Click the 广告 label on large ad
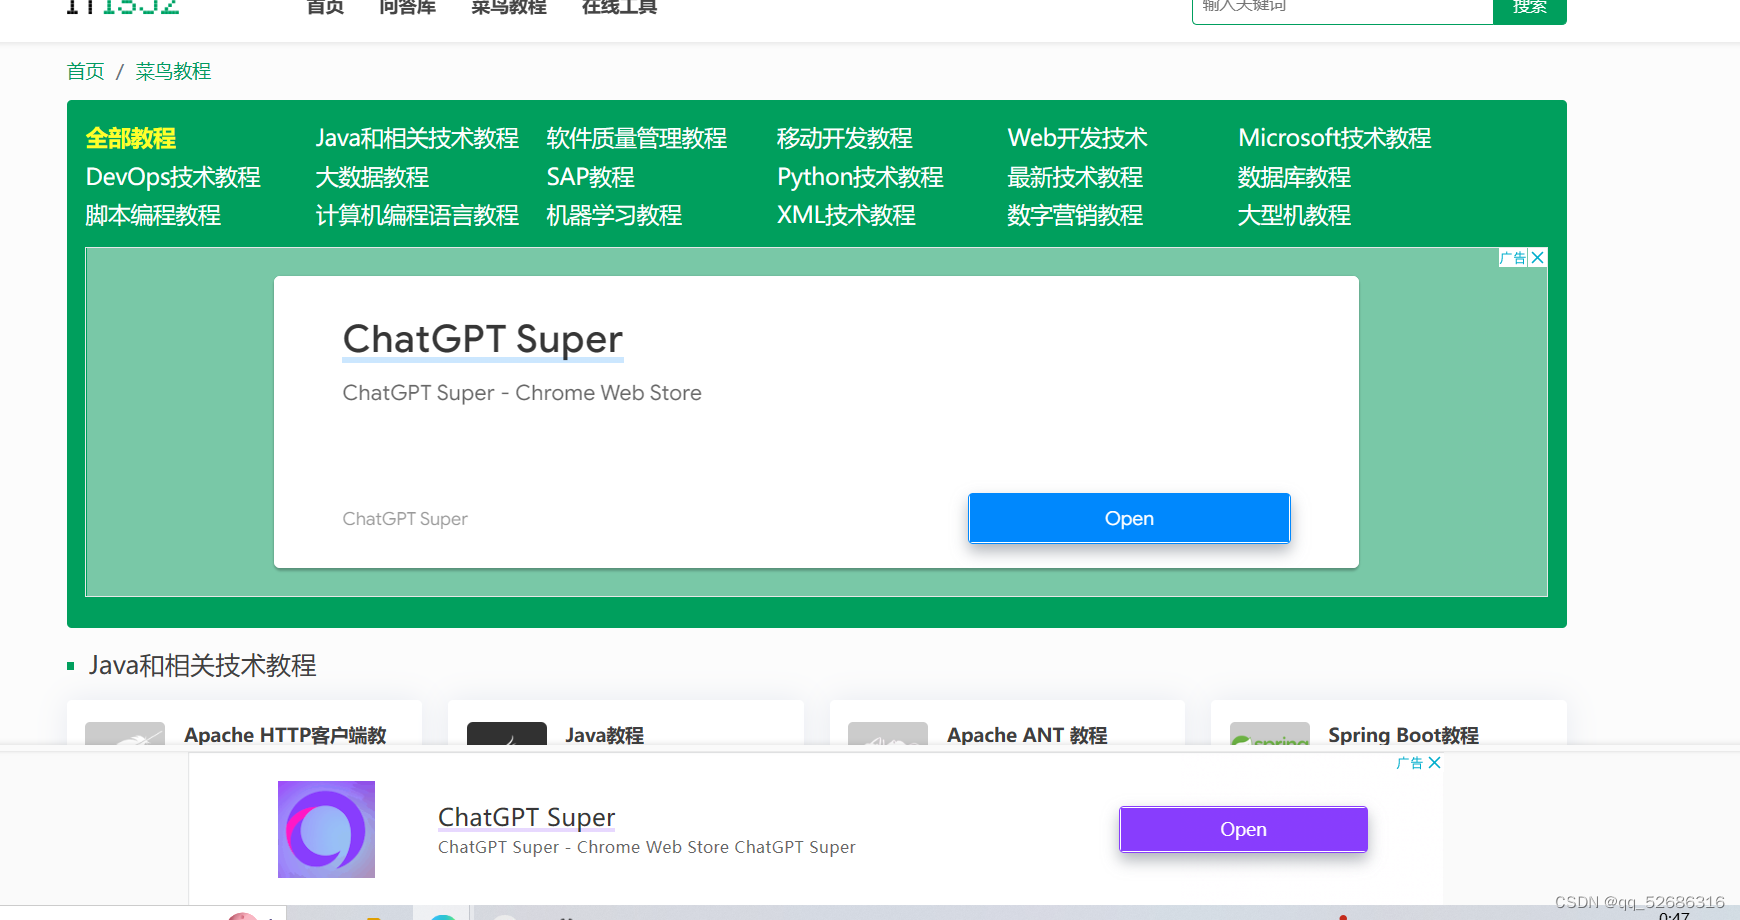Screen dimensions: 1740x920 pyautogui.click(x=1513, y=258)
